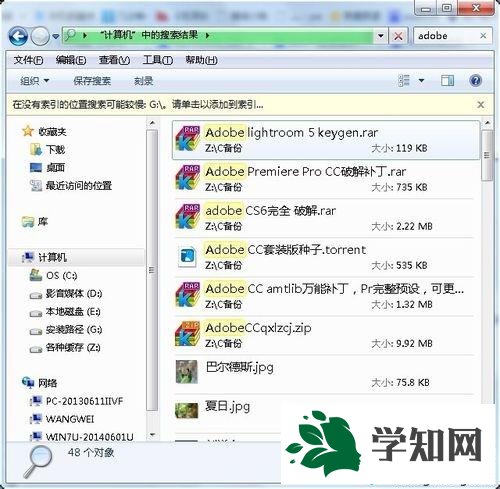Click the navigation pane scroll up arrow
This screenshot has height=489, width=500.
coord(152,123)
